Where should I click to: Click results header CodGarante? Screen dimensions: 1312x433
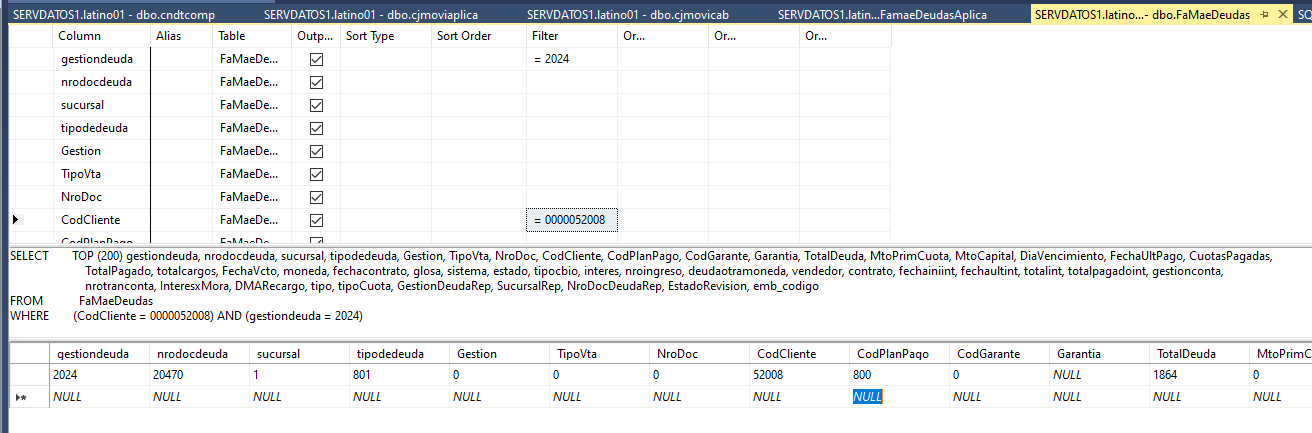point(999,354)
